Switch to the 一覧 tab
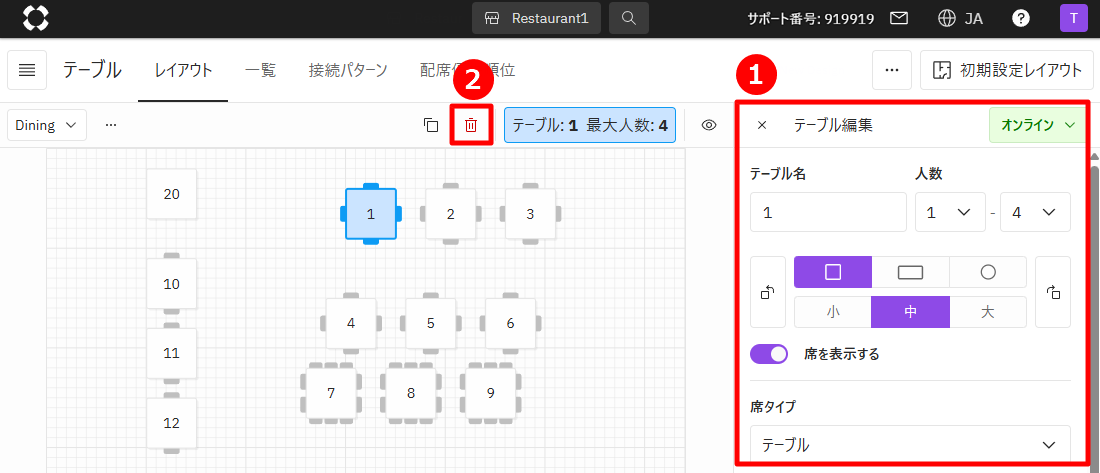 click(261, 70)
